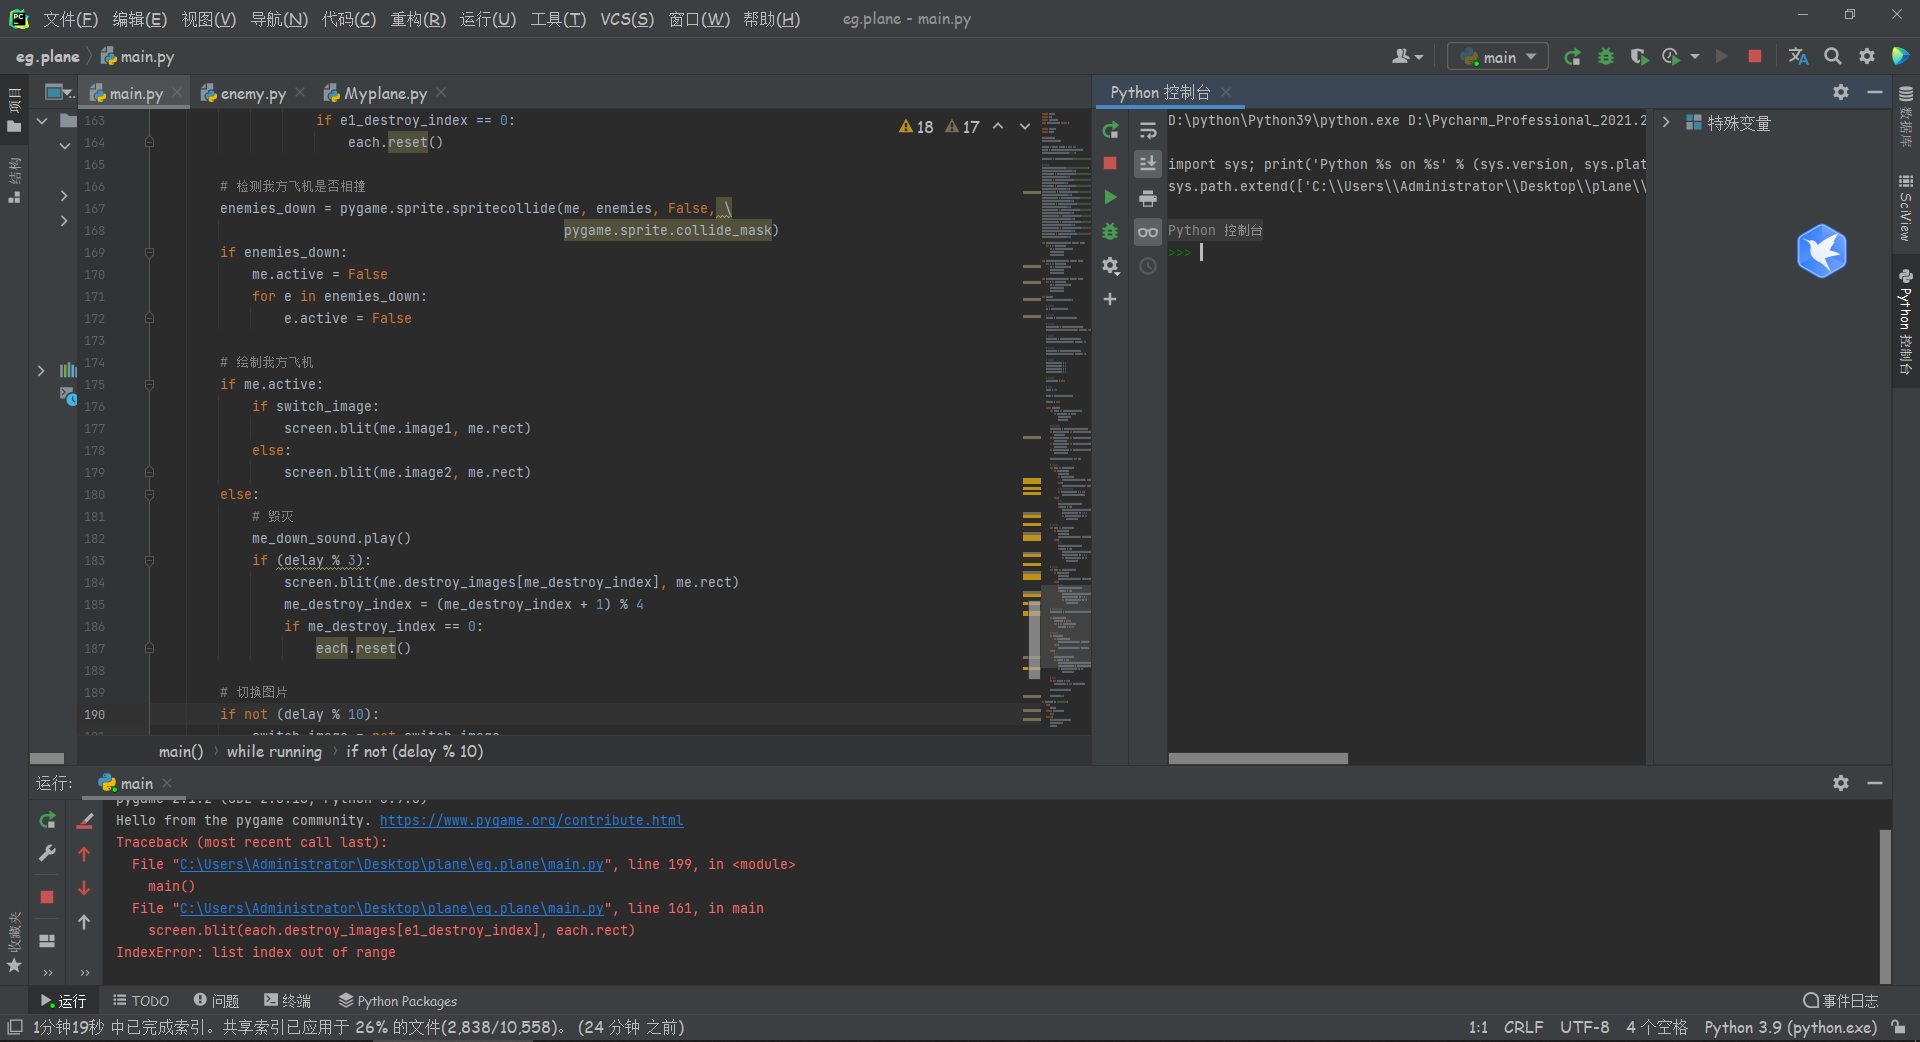Click the Profile main clock-play icon
Image resolution: width=1920 pixels, height=1042 pixels.
click(1671, 57)
